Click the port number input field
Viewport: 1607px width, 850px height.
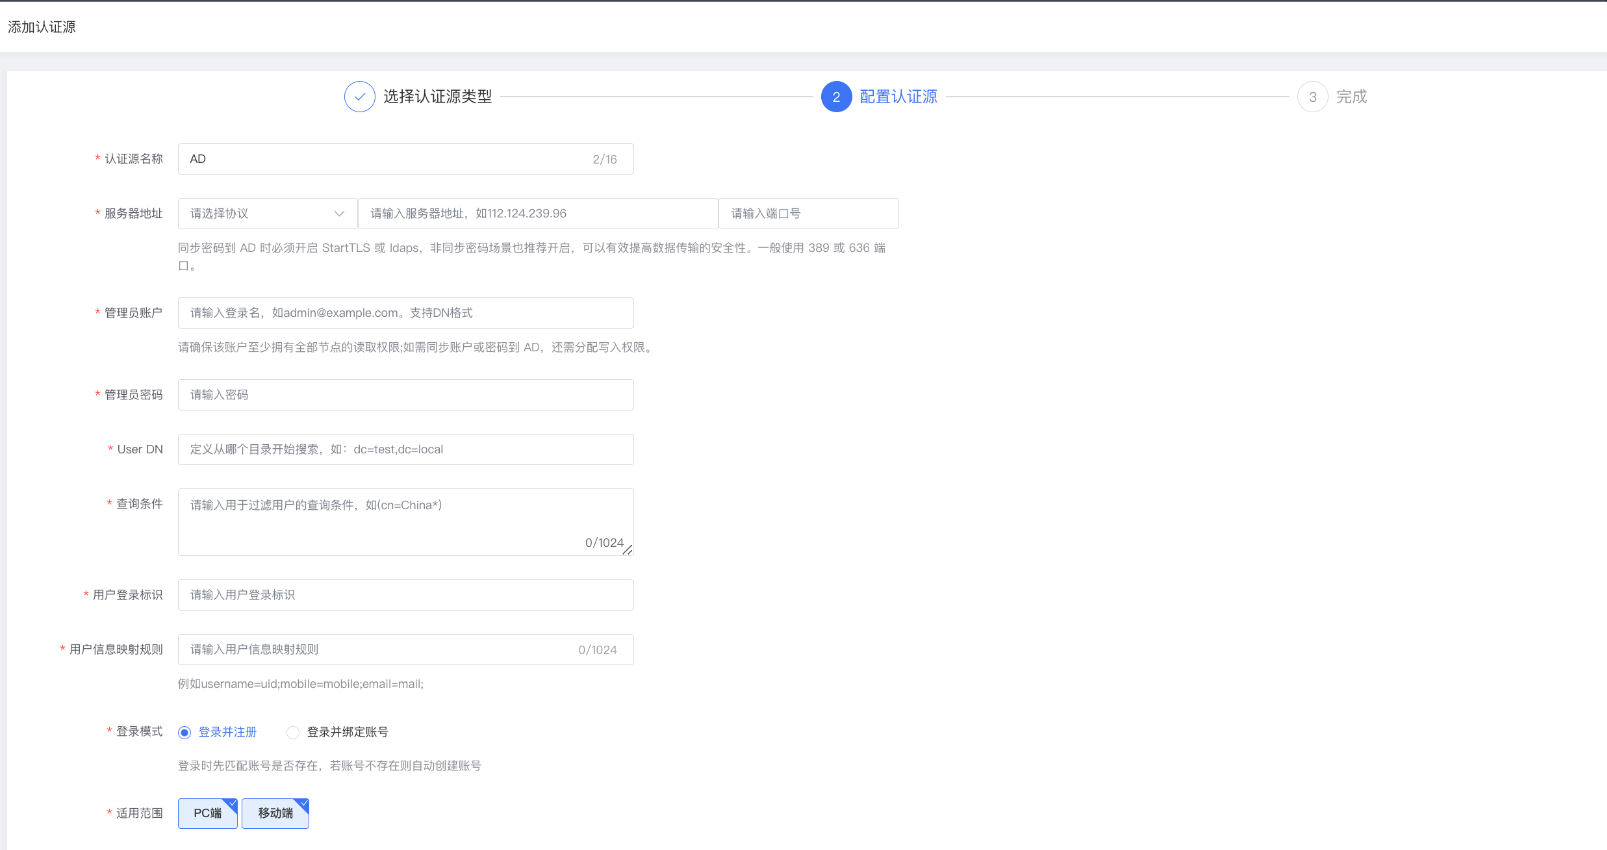807,214
